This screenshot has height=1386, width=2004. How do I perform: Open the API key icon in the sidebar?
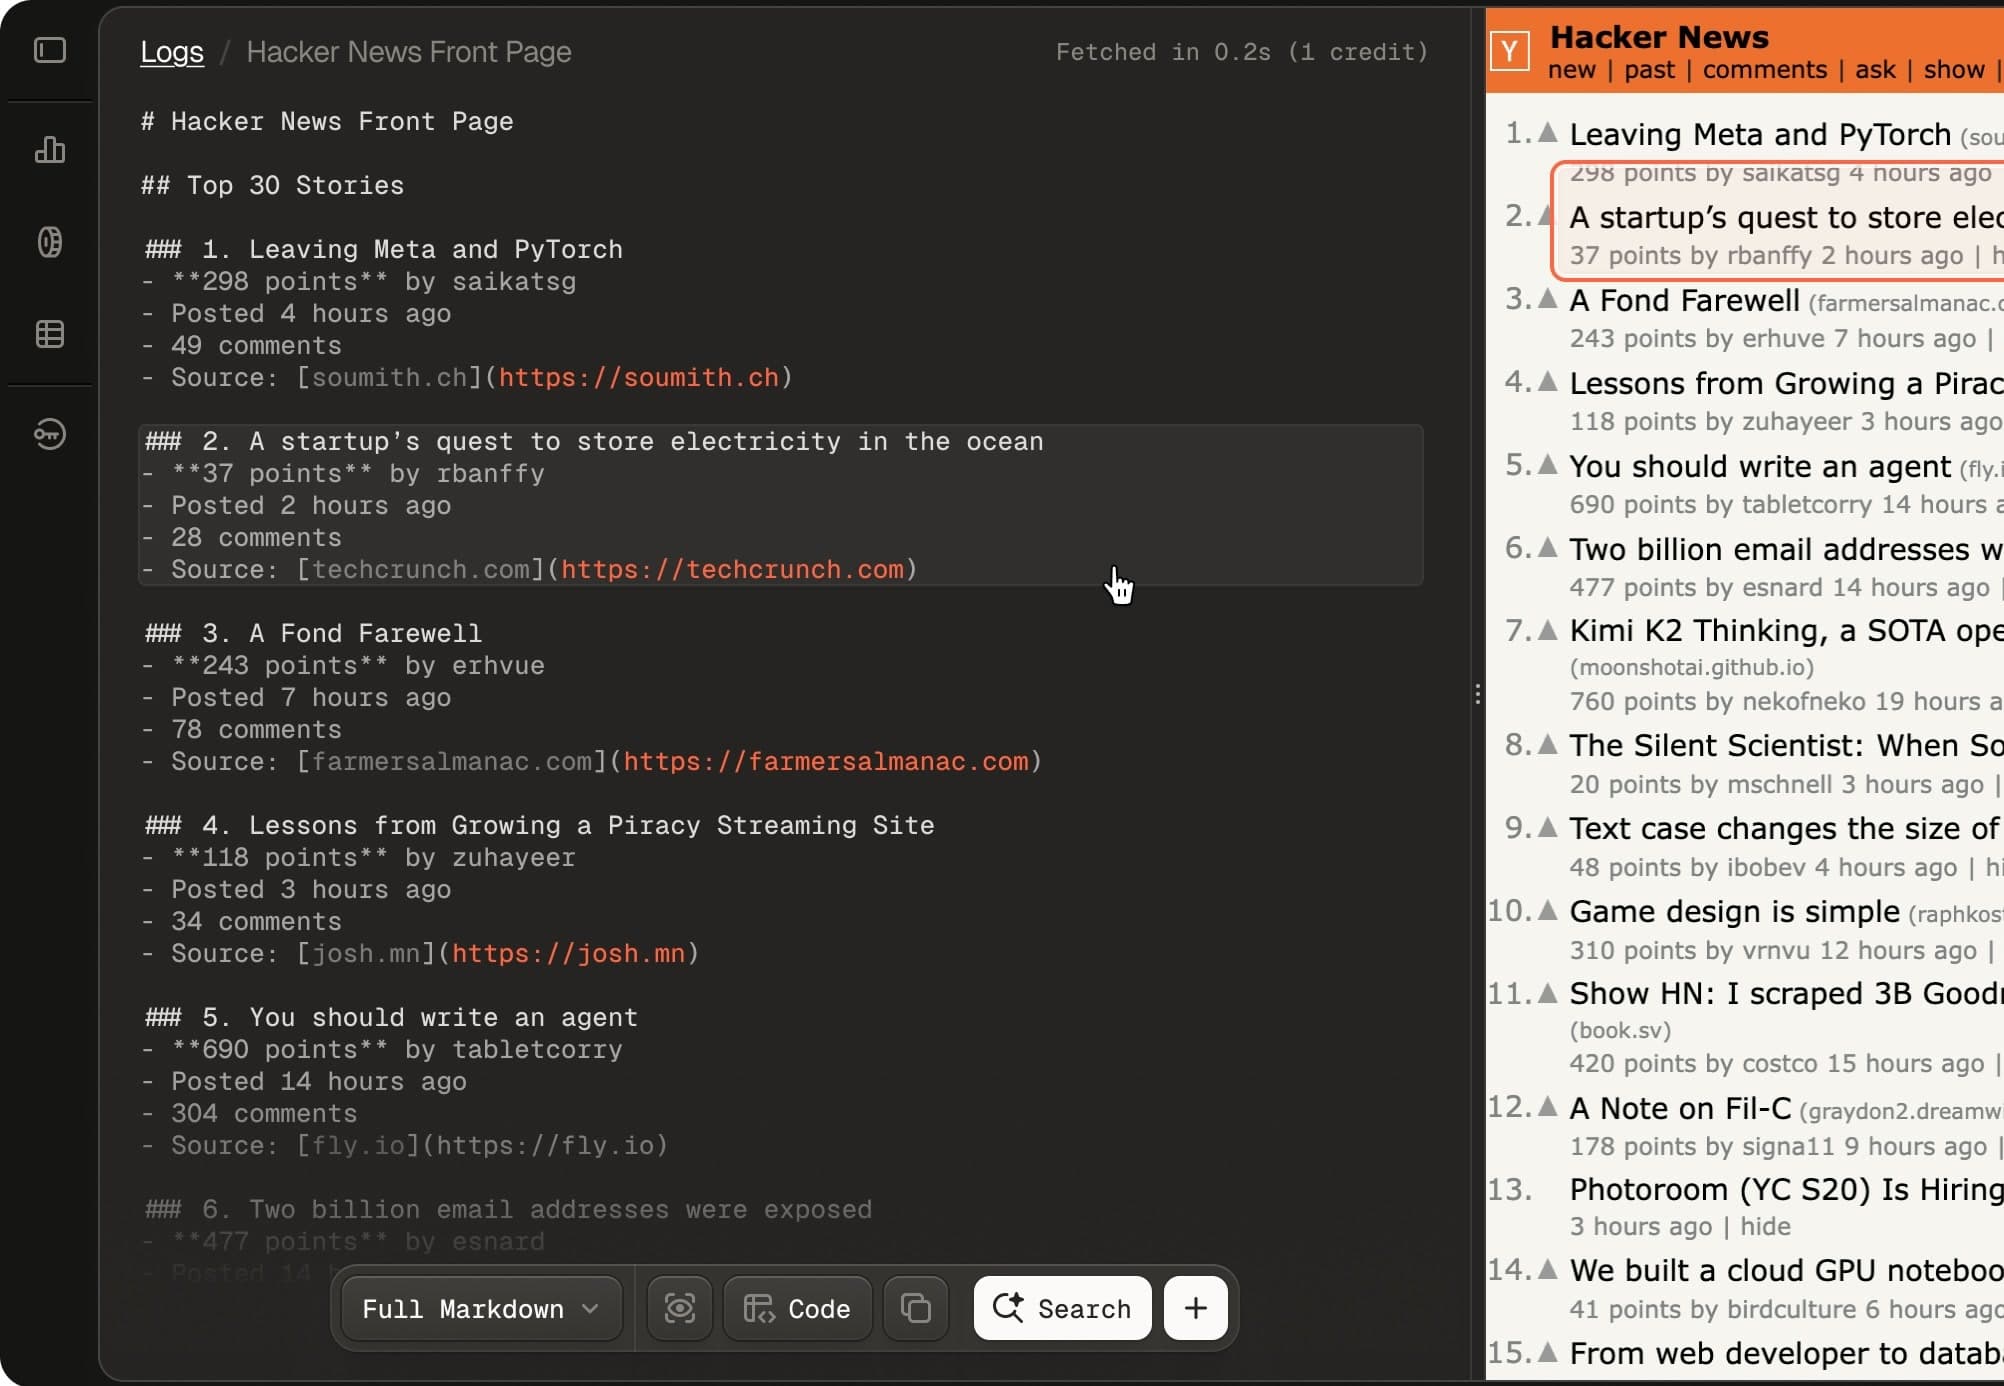[x=50, y=434]
